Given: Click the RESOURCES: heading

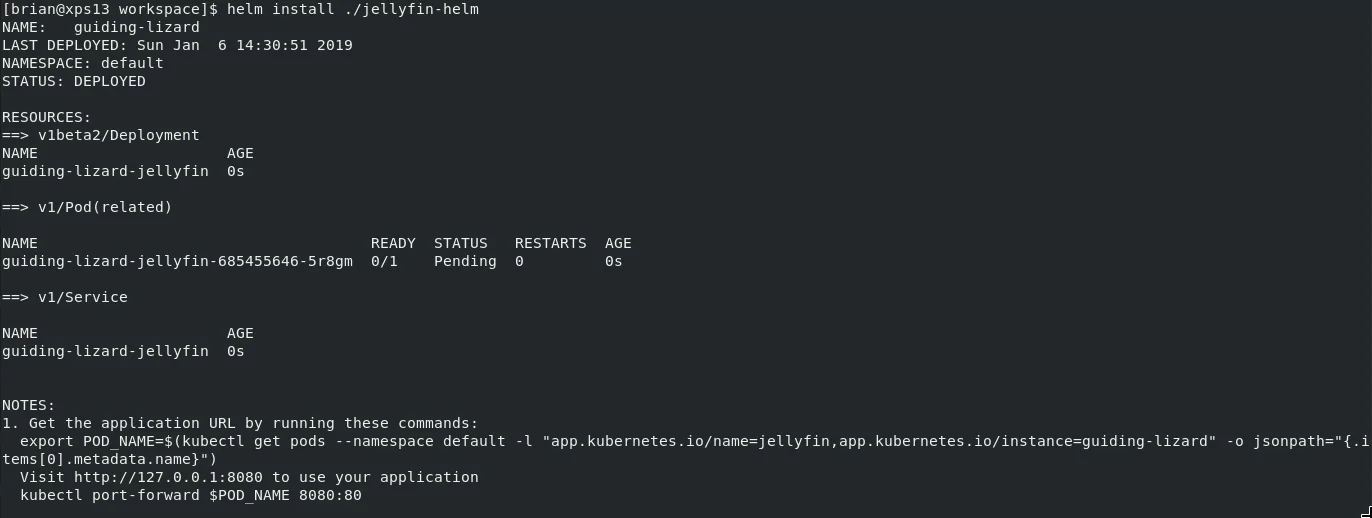Looking at the screenshot, I should pyautogui.click(x=46, y=117).
